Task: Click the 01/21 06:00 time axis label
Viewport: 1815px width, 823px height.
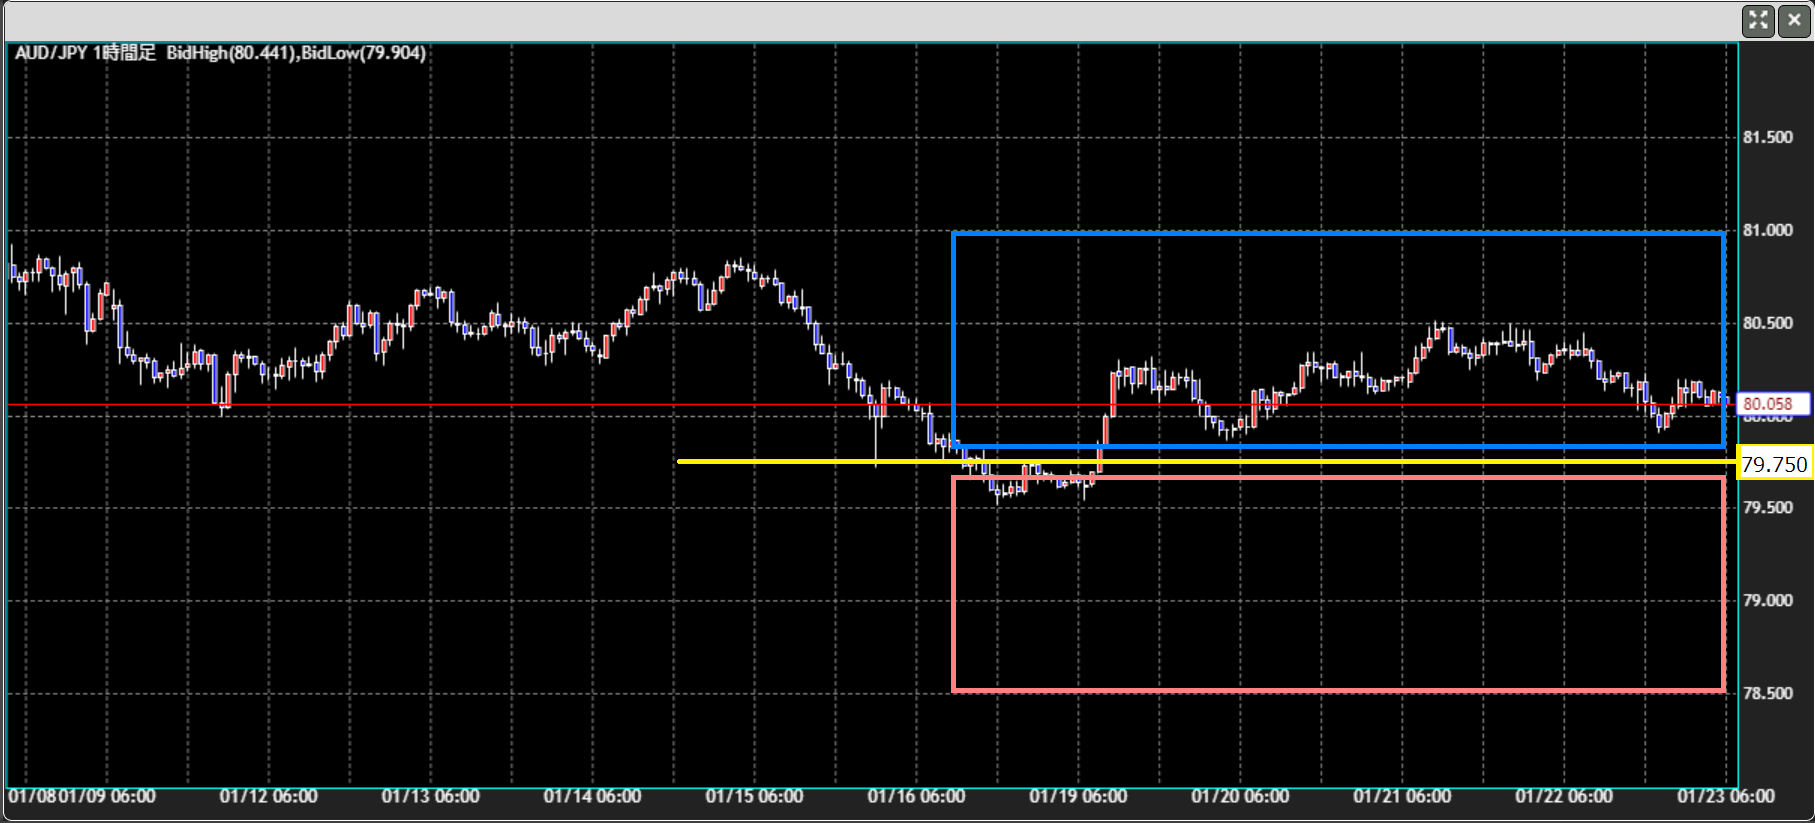Action: click(x=1403, y=796)
